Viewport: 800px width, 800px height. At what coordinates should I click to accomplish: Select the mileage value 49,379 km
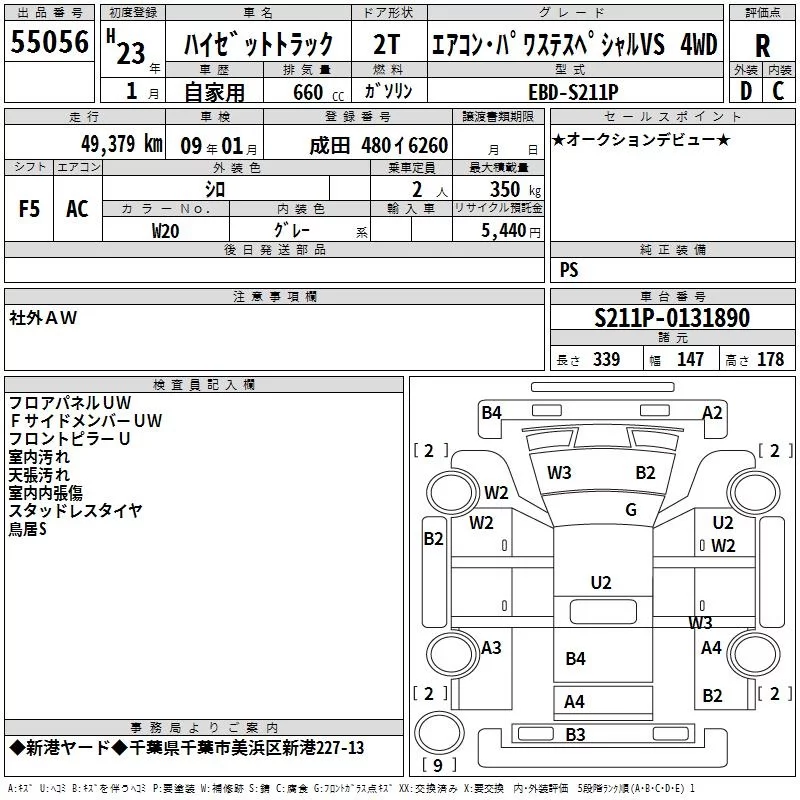(122, 144)
